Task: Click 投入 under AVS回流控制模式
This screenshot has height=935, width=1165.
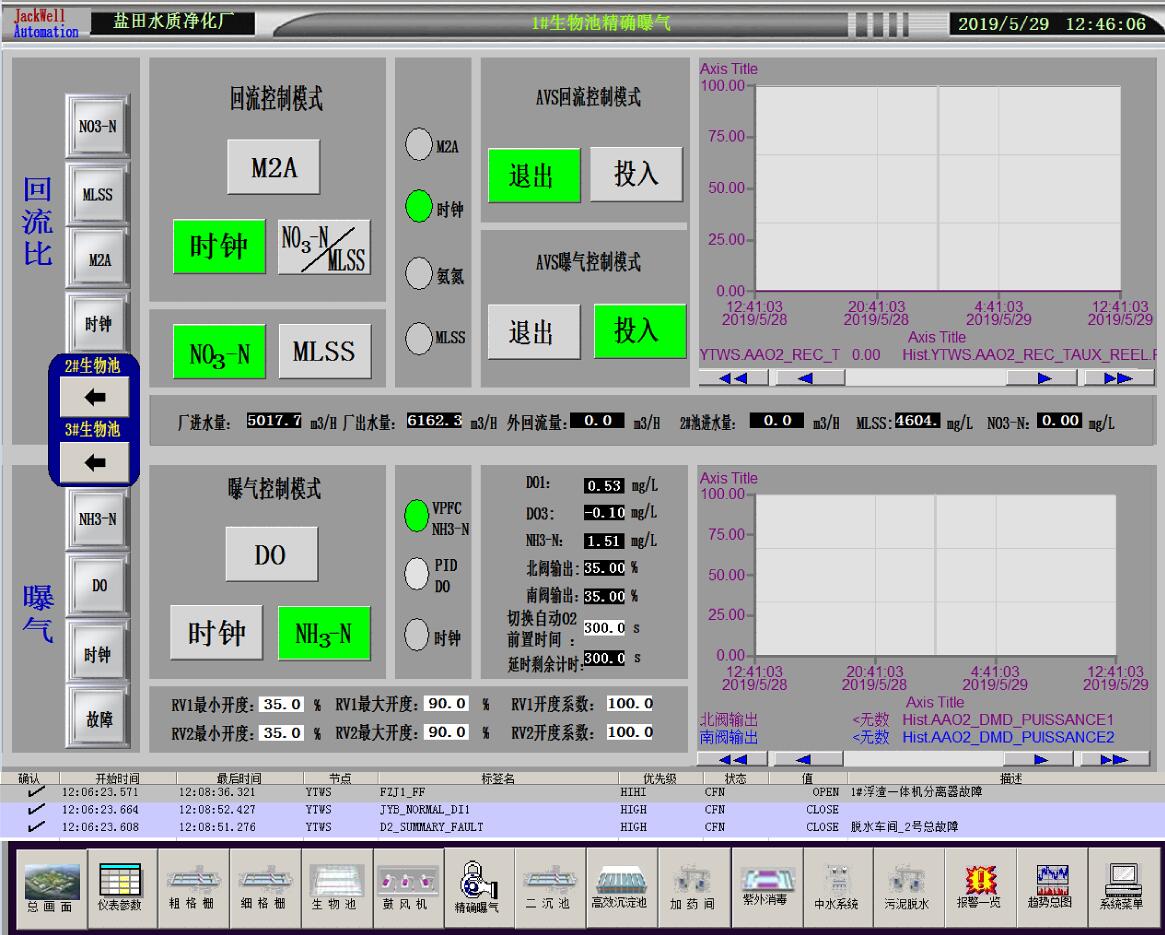Action: [636, 174]
